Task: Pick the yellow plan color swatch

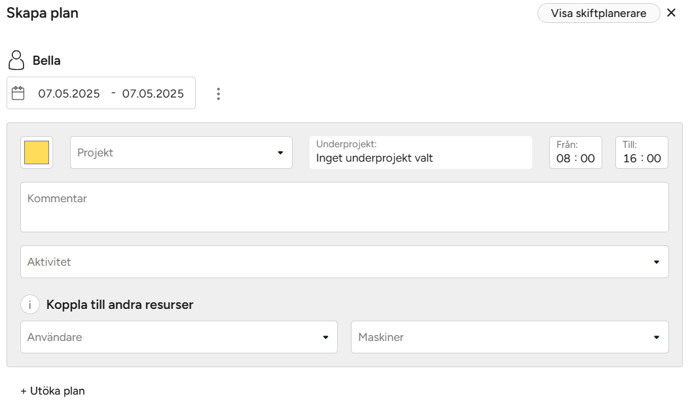Action: pos(37,153)
